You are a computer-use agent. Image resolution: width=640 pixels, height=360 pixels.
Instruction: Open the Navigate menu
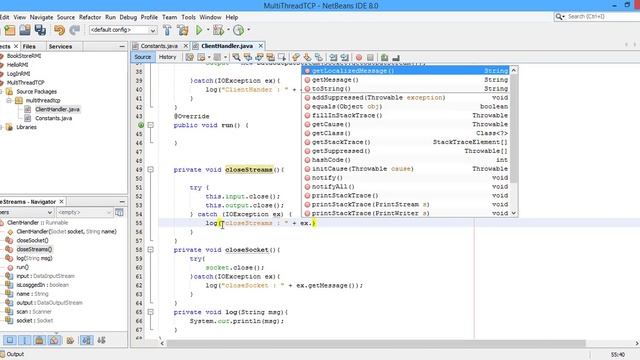coord(41,17)
